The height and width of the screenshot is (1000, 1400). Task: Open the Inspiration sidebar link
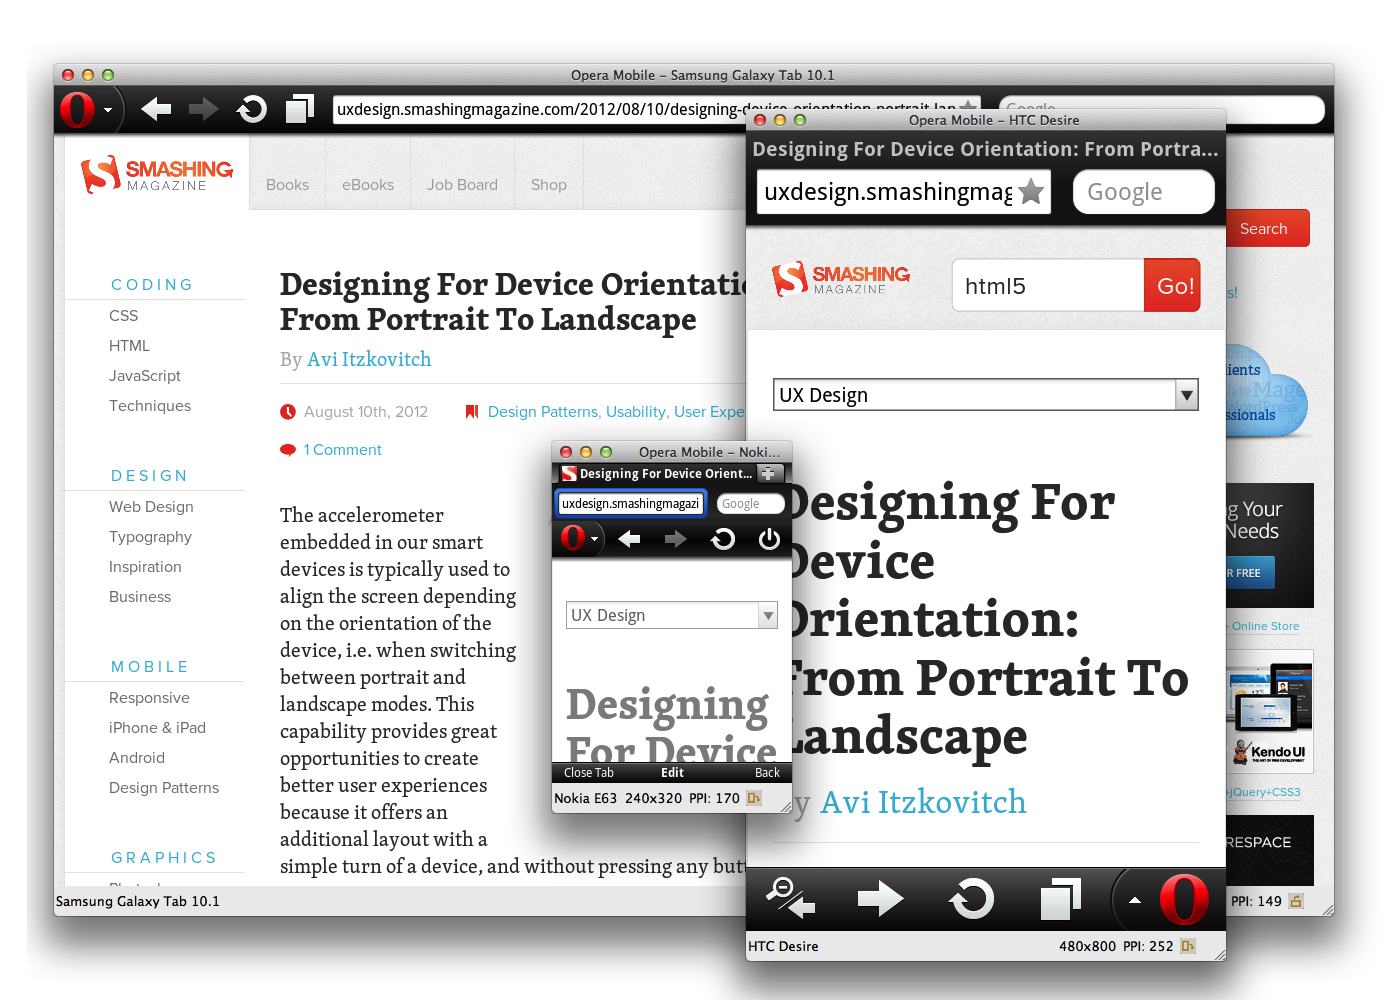click(145, 567)
